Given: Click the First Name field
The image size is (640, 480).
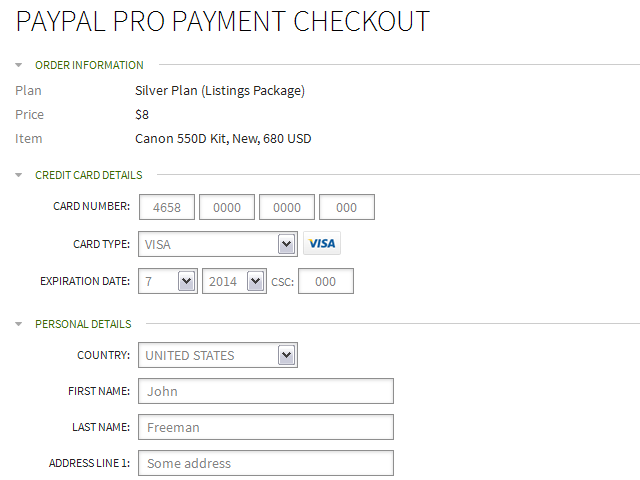Looking at the screenshot, I should 266,391.
